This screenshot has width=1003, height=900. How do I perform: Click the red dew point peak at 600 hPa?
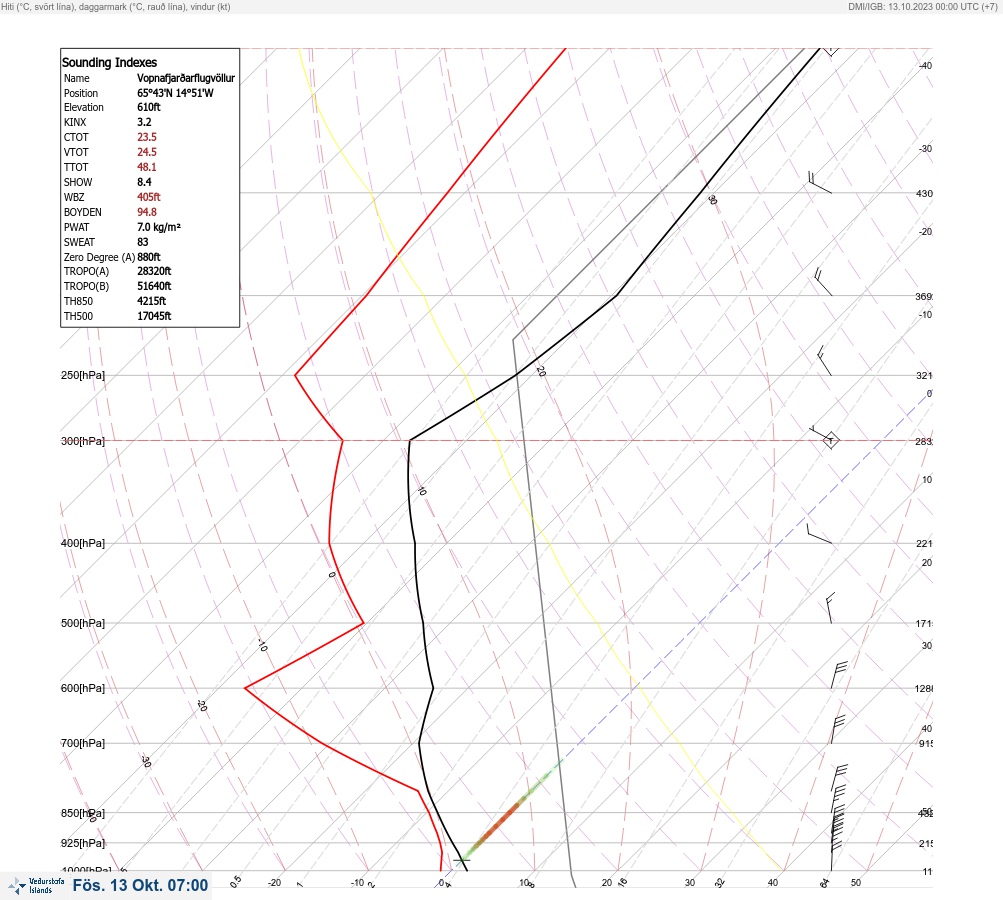coord(246,688)
